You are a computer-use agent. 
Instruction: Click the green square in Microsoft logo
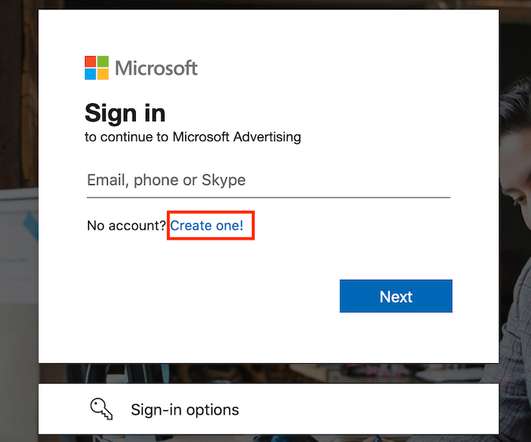point(103,62)
